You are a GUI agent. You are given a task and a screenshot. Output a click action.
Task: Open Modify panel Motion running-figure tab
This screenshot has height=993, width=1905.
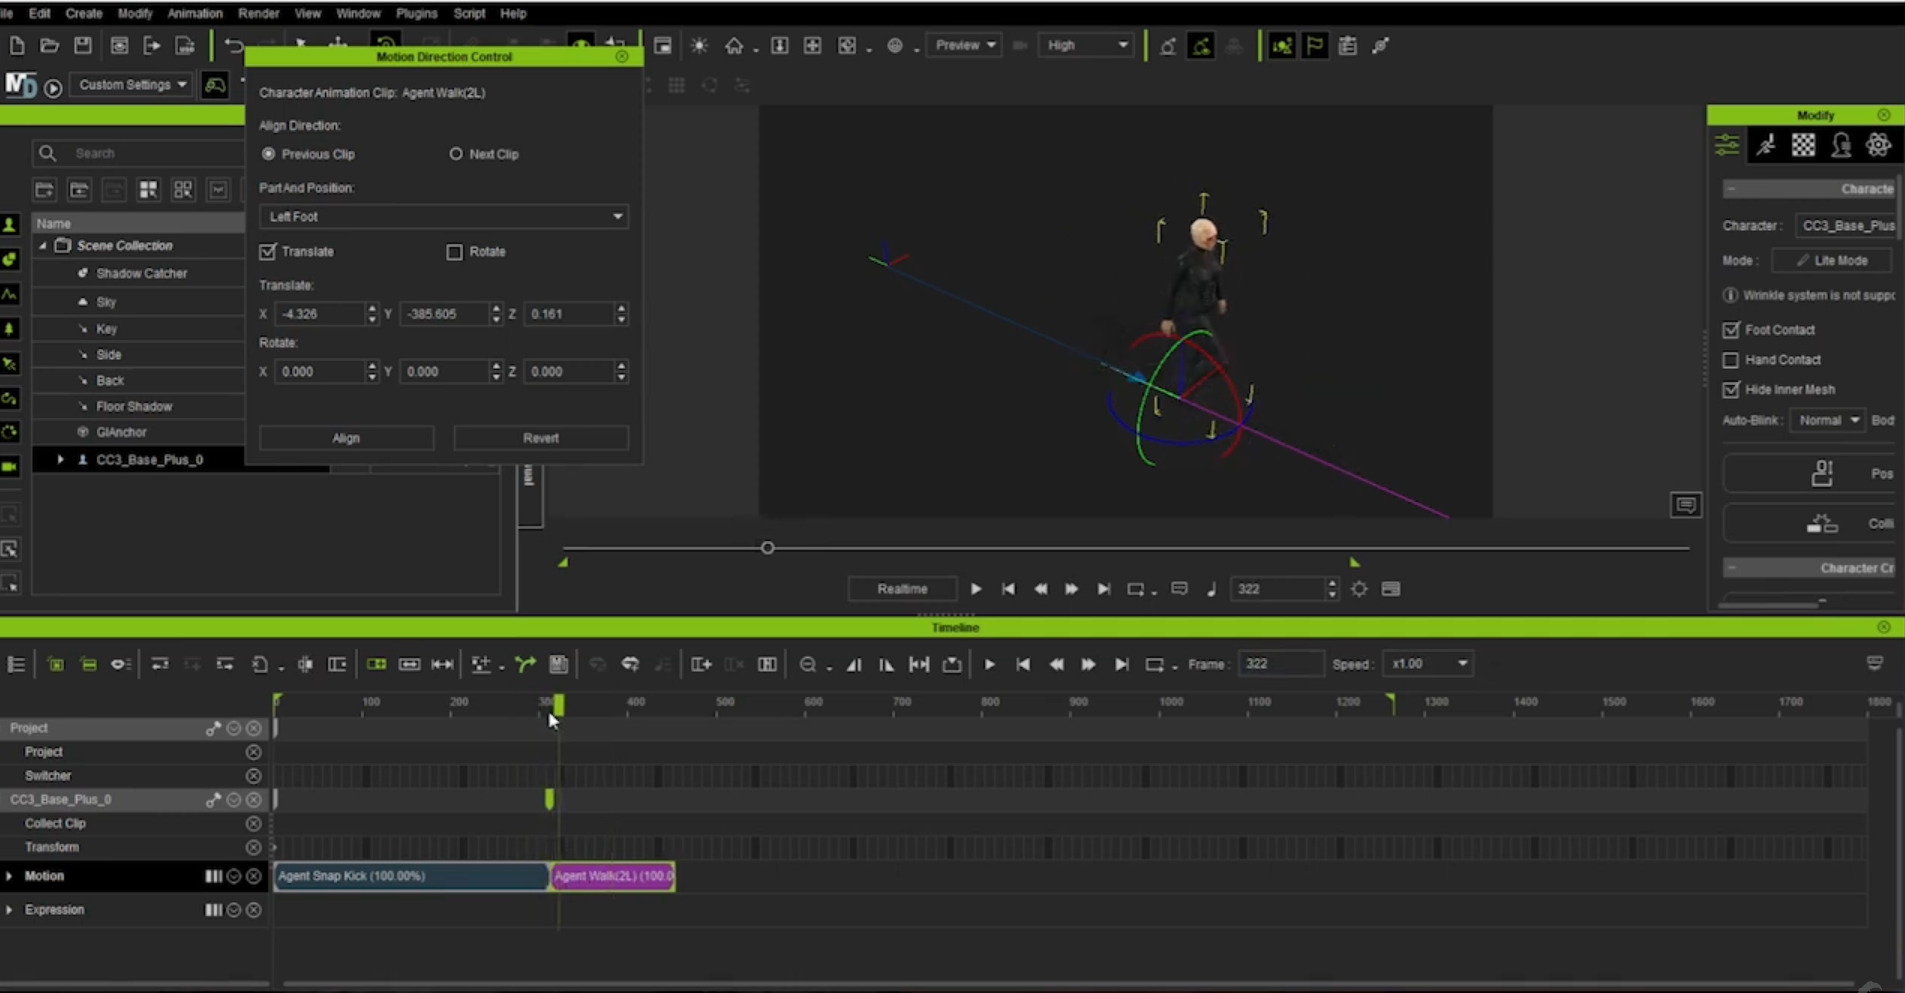[x=1766, y=146]
